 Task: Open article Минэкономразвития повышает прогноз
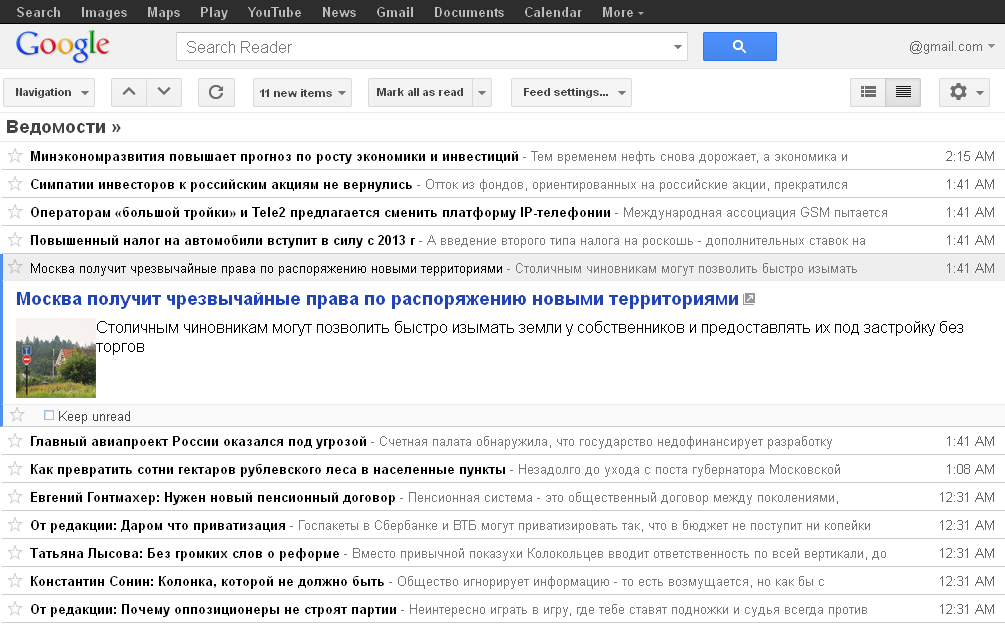tap(274, 156)
